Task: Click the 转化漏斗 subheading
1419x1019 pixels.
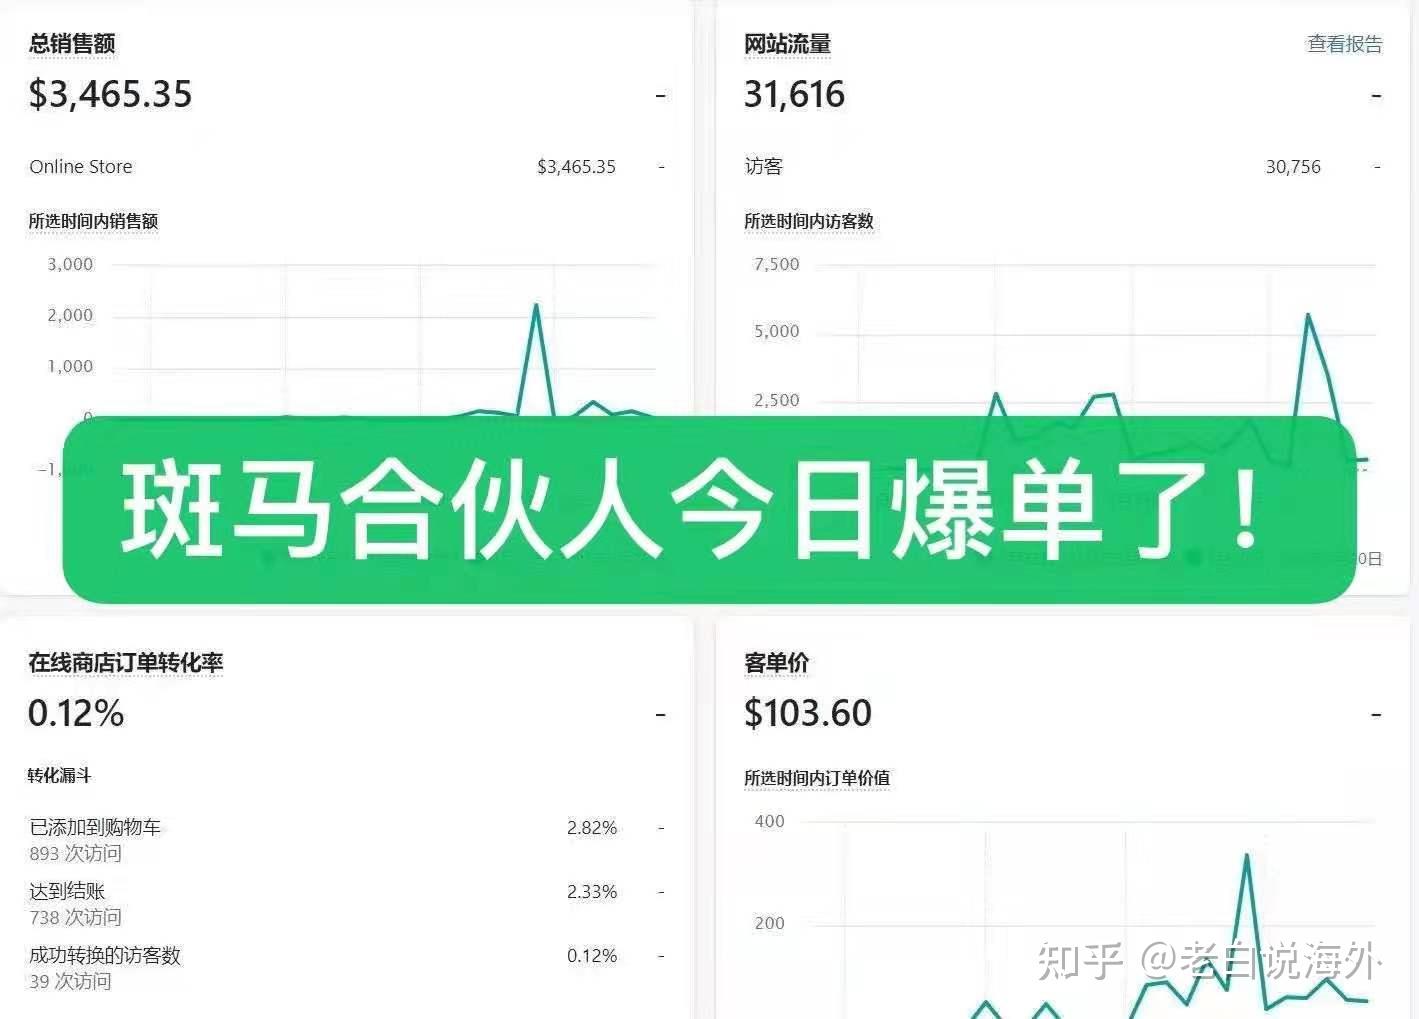Action: 59,775
